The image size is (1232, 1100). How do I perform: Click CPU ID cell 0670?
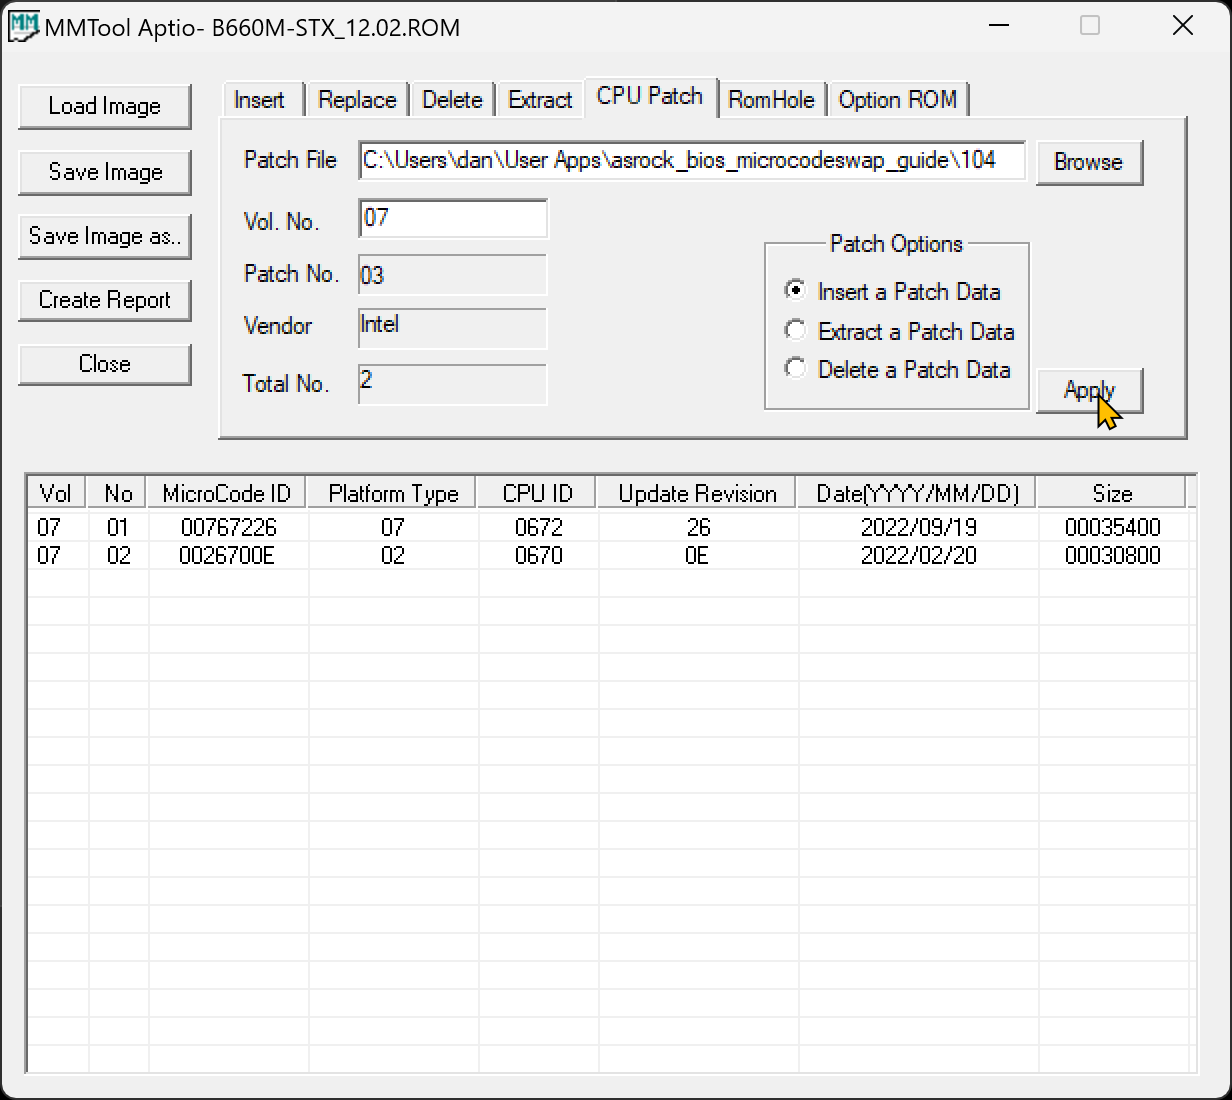[539, 555]
